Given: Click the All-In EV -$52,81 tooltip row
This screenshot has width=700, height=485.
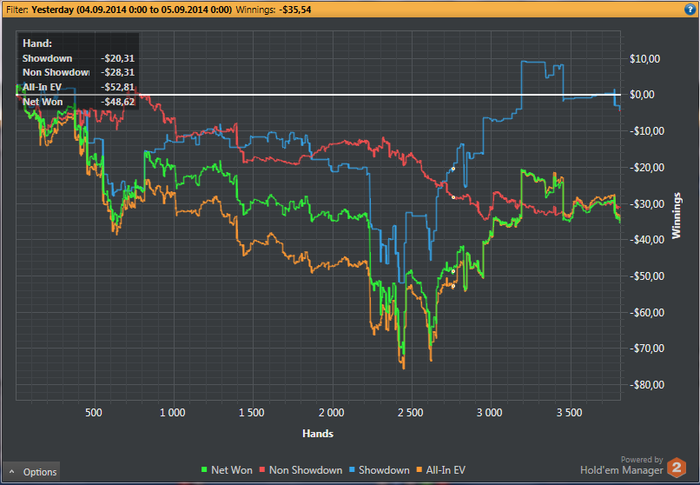Looking at the screenshot, I should pos(79,87).
